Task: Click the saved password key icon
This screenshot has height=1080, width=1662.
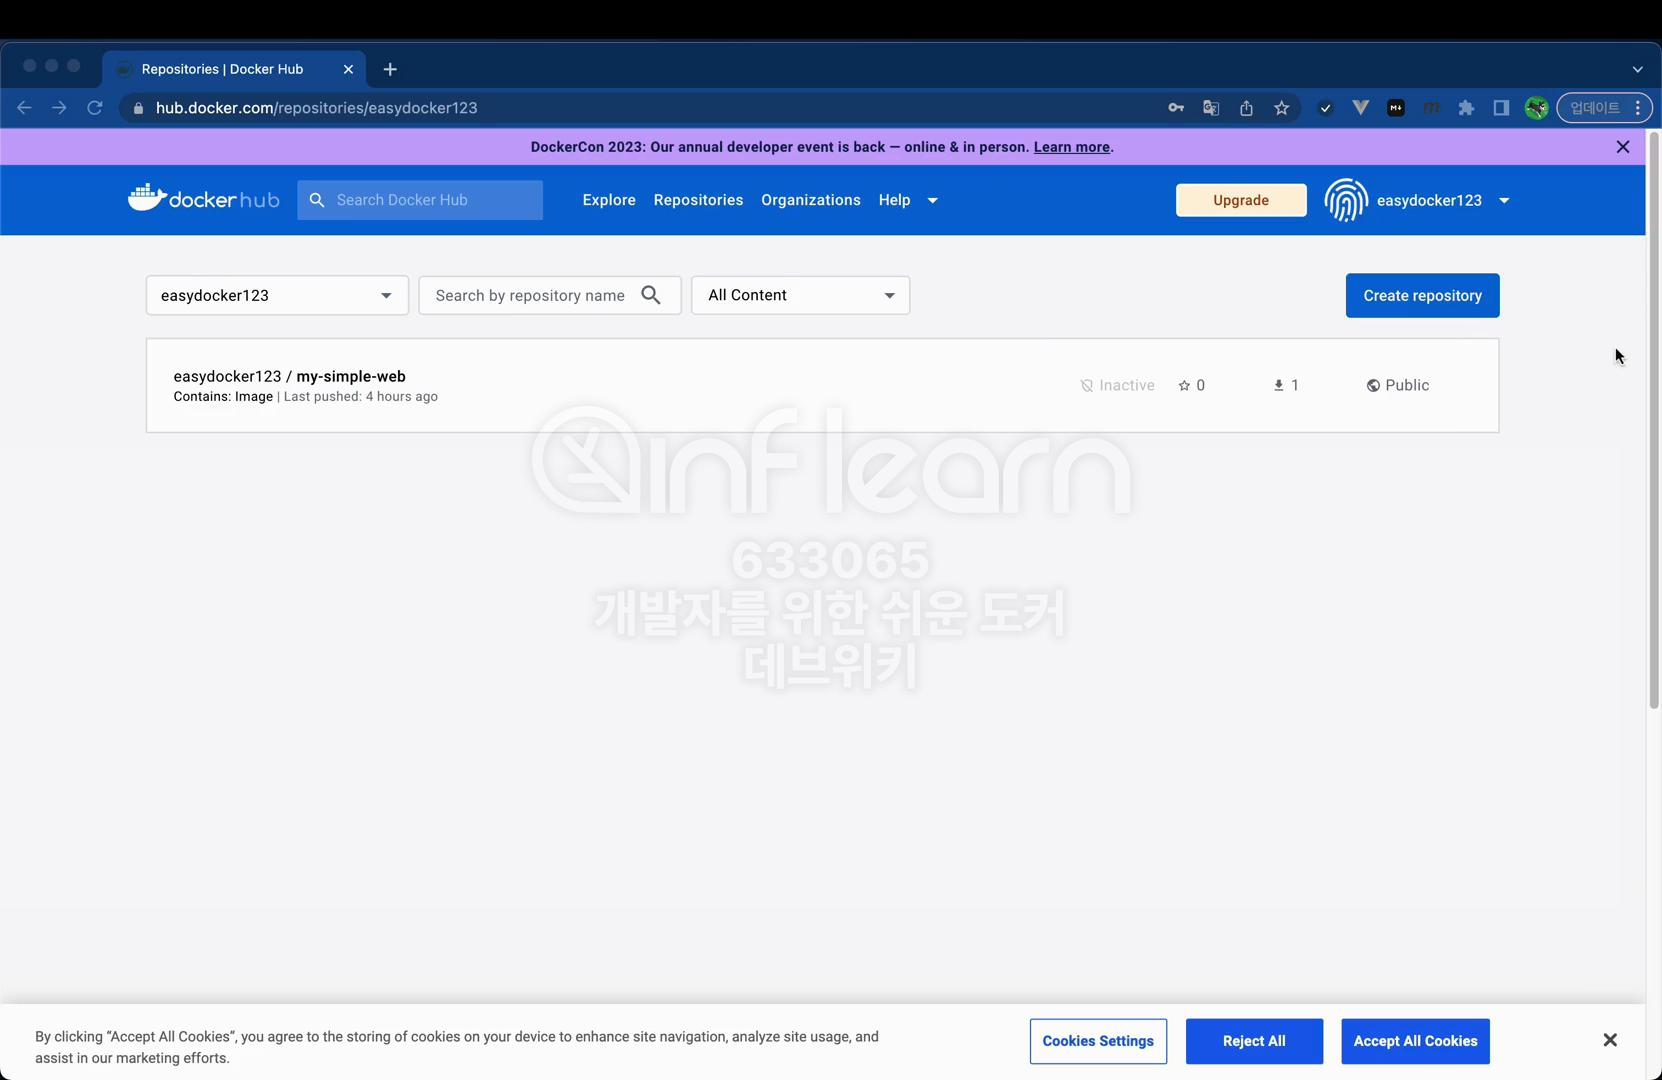Action: click(1176, 108)
